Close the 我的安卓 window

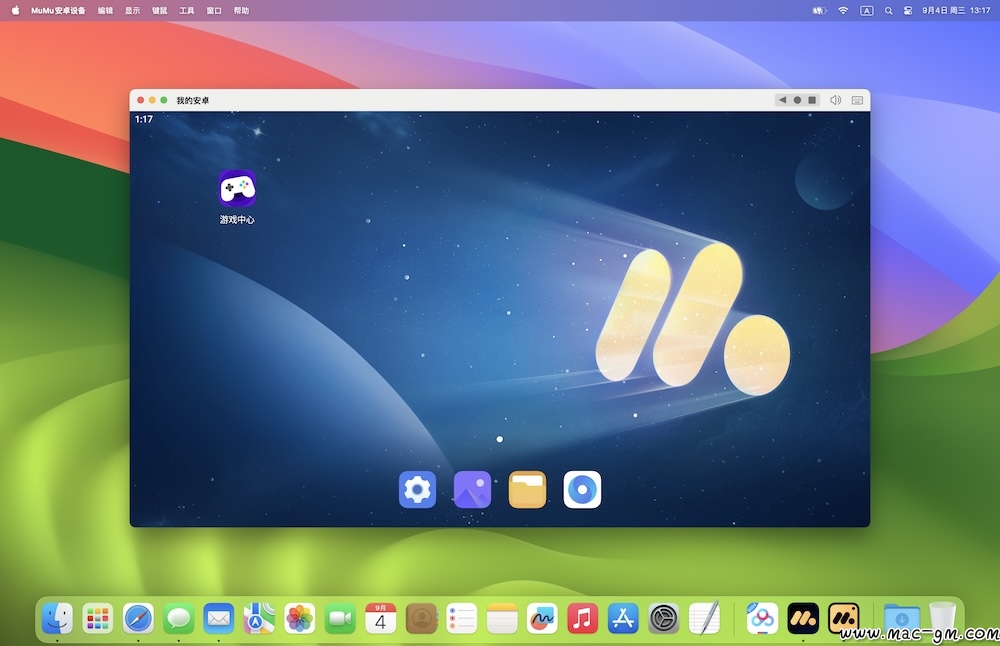pos(140,100)
